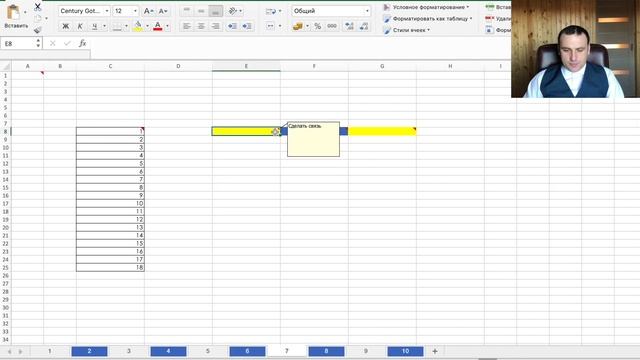Open Insert Function with the fx icon
This screenshot has width=640, height=360.
point(82,43)
